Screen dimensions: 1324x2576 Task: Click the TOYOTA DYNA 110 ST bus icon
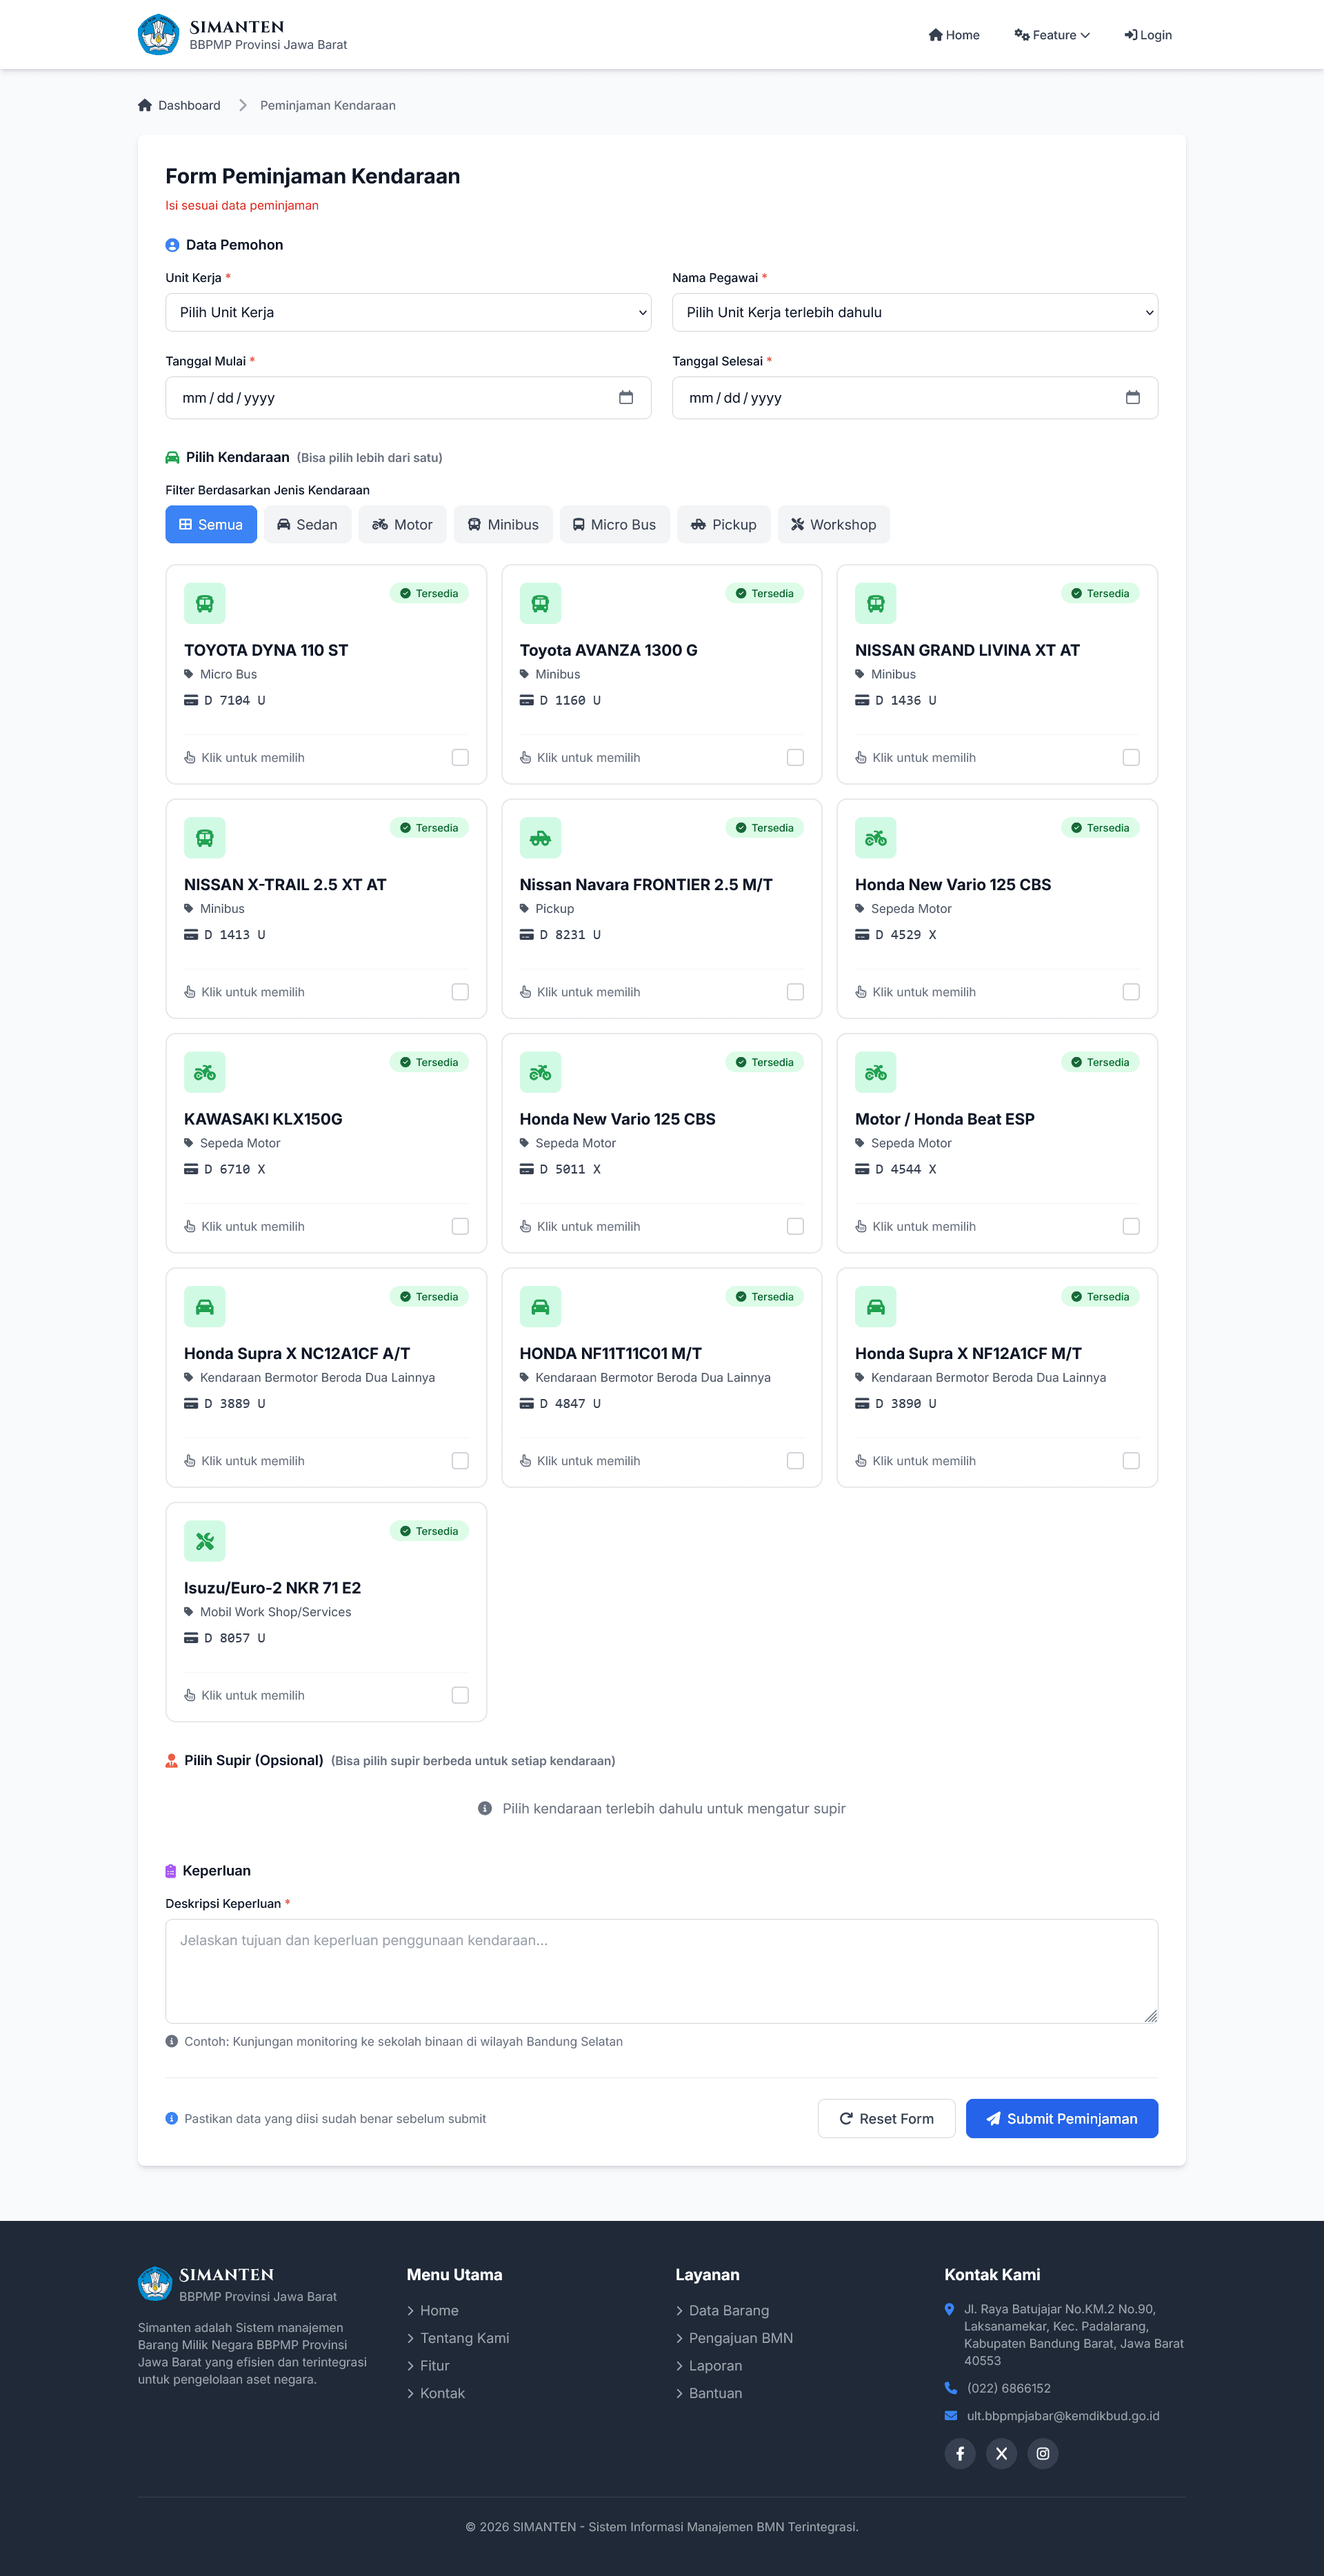205,604
